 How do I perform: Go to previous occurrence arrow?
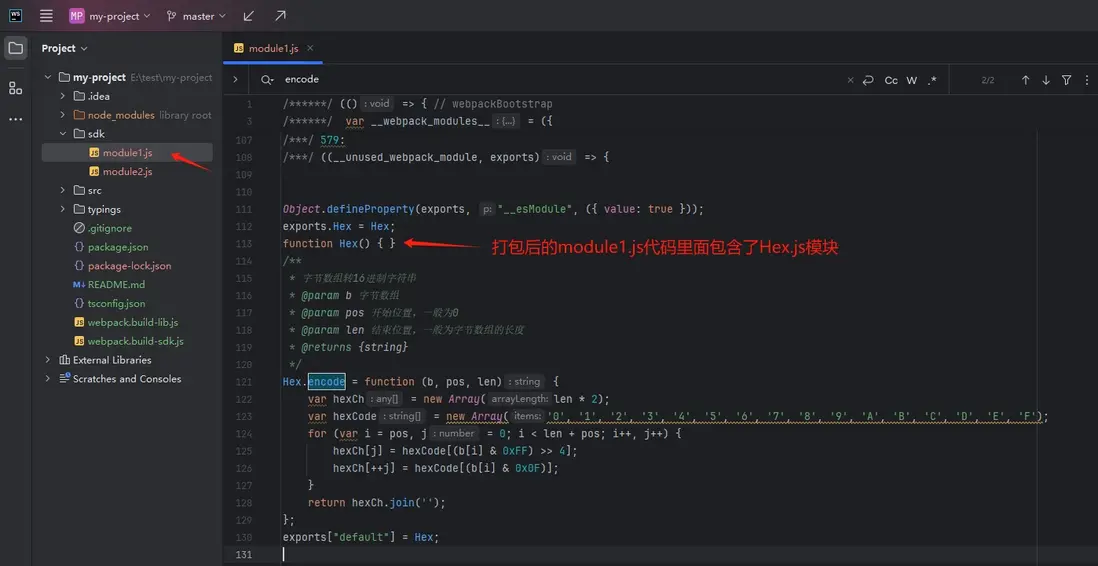1025,80
